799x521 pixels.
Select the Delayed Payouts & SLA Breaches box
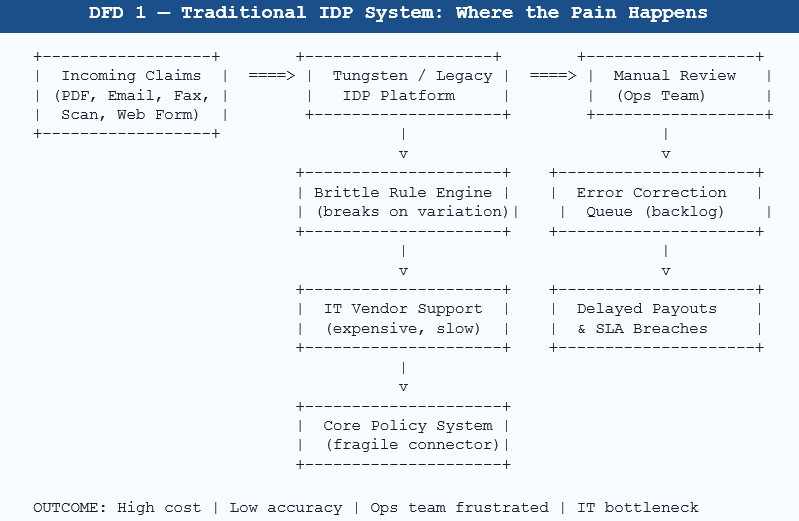(x=657, y=318)
